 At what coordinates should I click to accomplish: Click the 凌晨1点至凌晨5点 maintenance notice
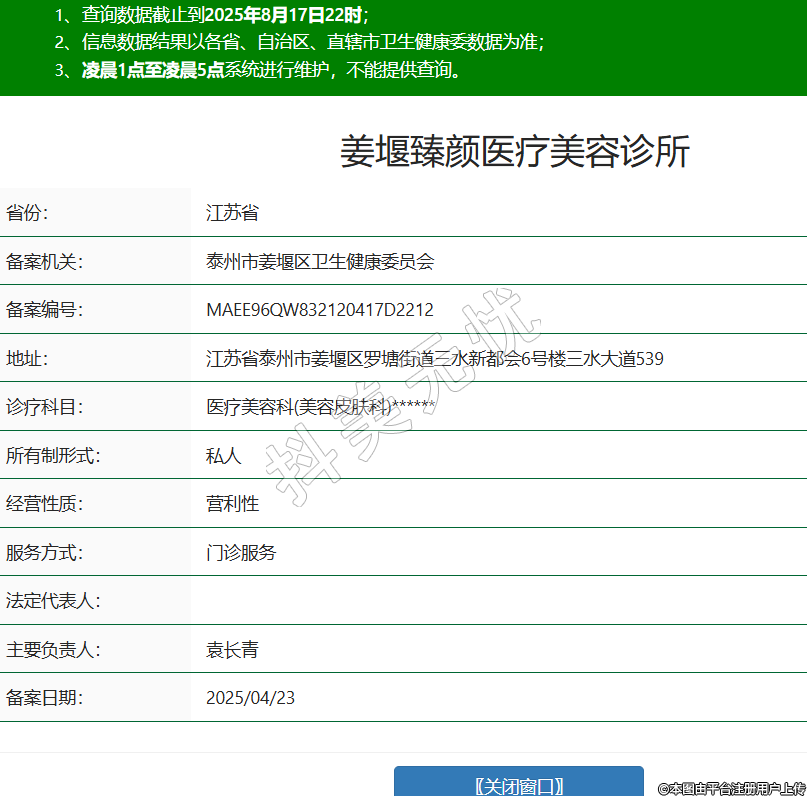click(x=152, y=70)
